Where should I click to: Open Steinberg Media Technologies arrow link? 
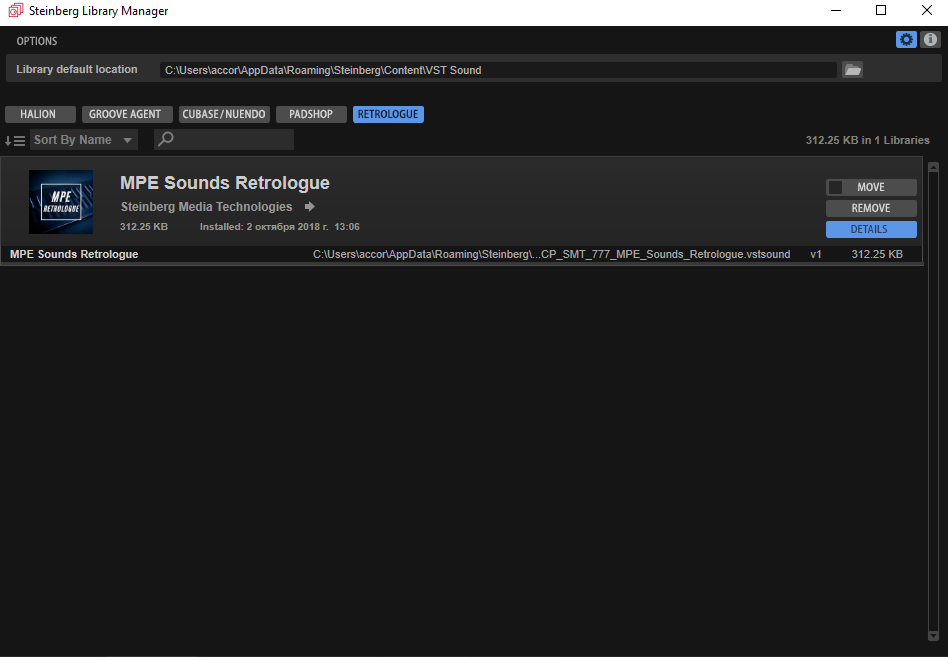(x=310, y=207)
